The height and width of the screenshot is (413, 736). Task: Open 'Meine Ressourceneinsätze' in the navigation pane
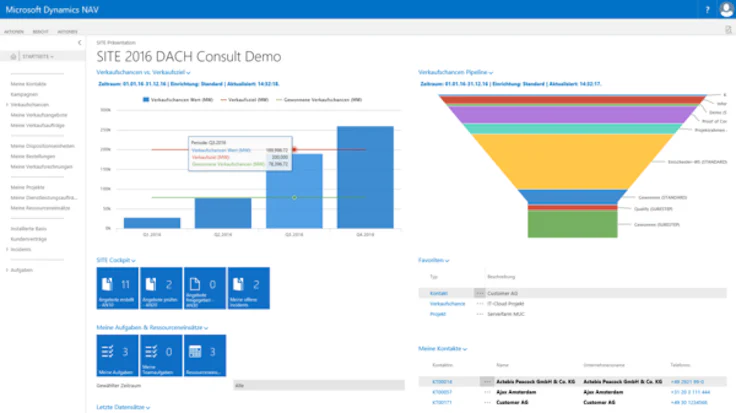(x=40, y=208)
